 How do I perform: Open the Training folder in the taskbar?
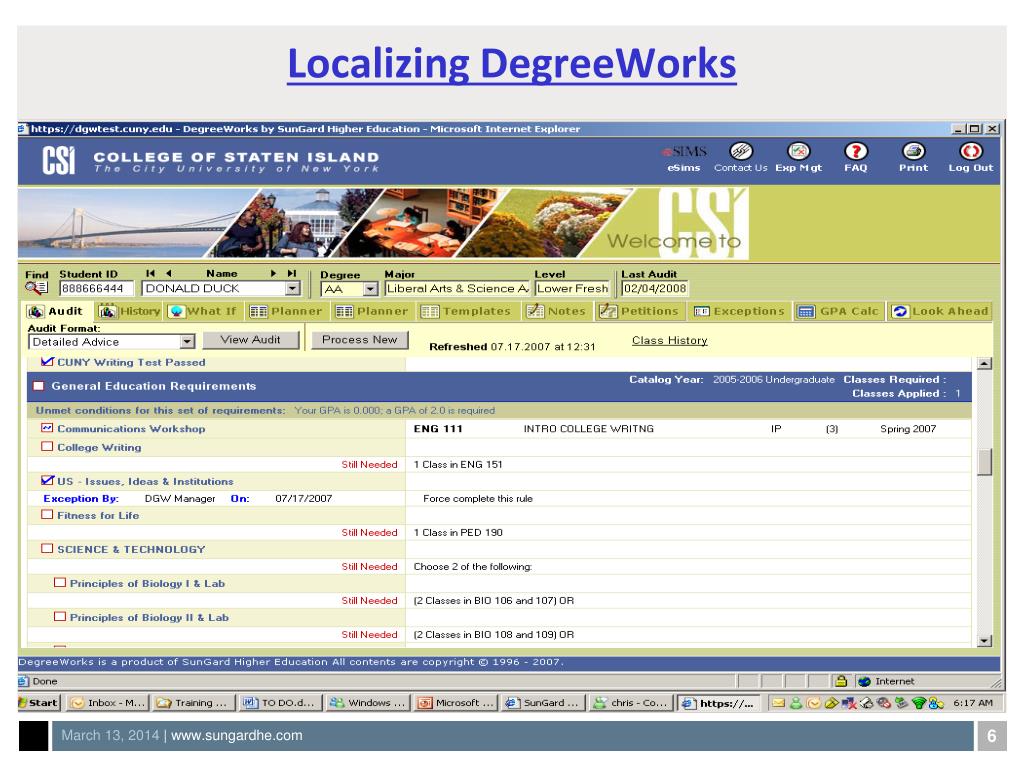193,703
